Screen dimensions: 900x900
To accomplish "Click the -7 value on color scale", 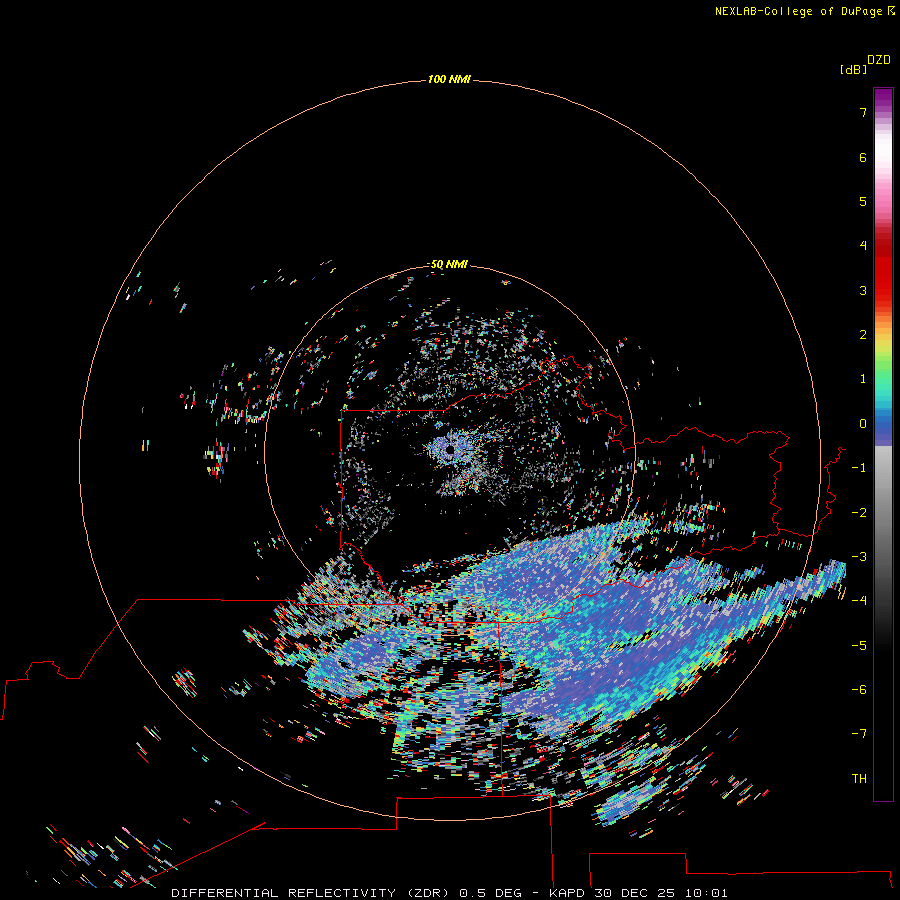I will pos(859,734).
